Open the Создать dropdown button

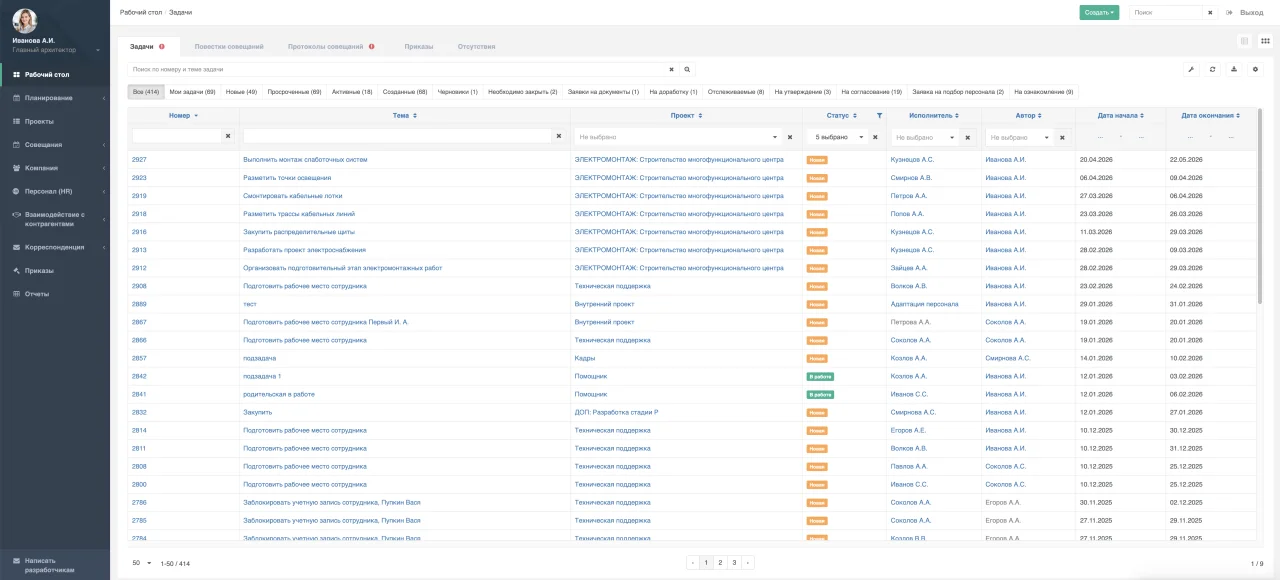1099,12
